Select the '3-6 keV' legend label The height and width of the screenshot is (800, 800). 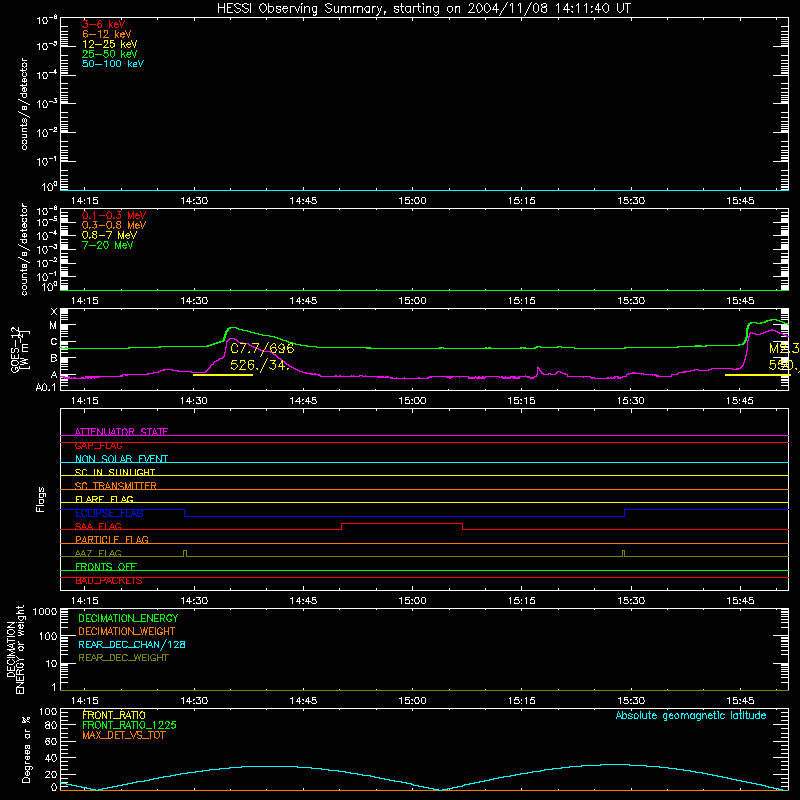point(103,24)
